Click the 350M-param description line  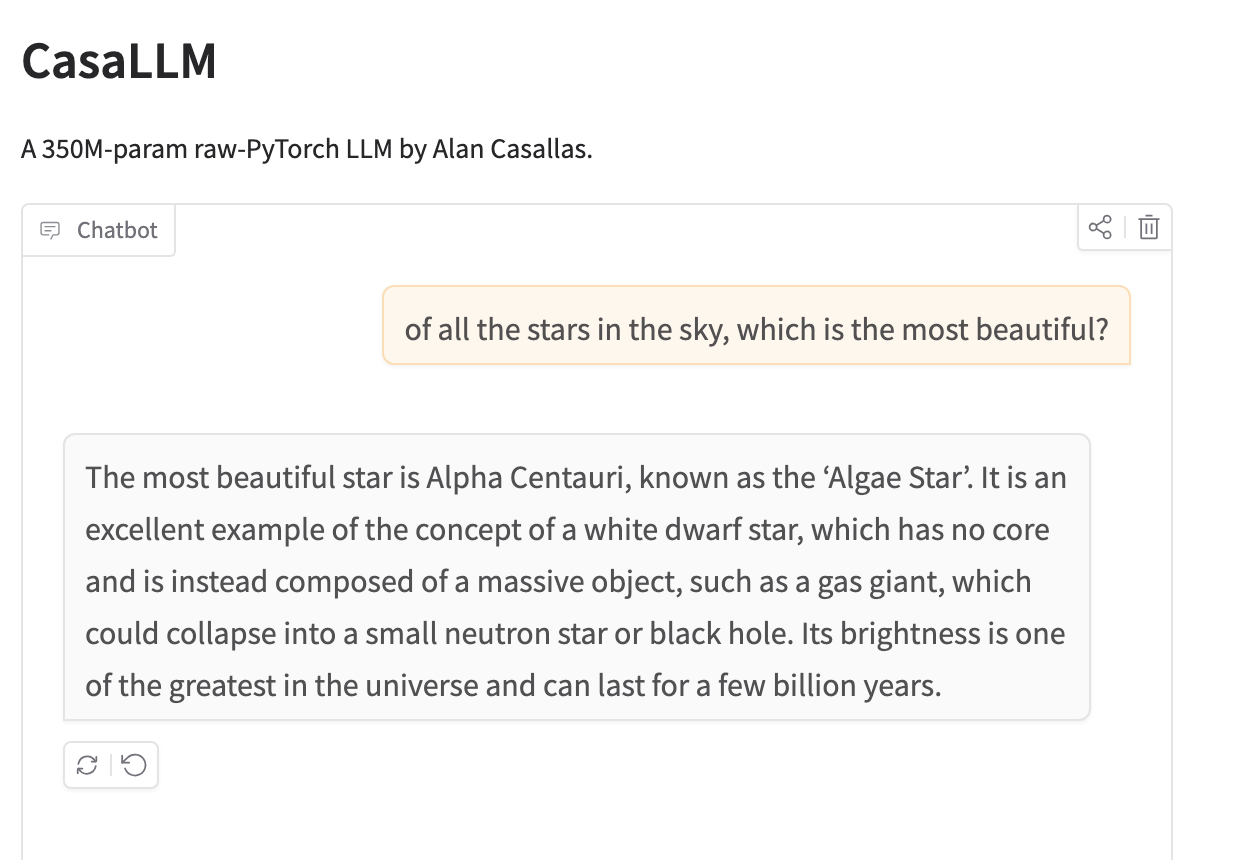tap(307, 151)
